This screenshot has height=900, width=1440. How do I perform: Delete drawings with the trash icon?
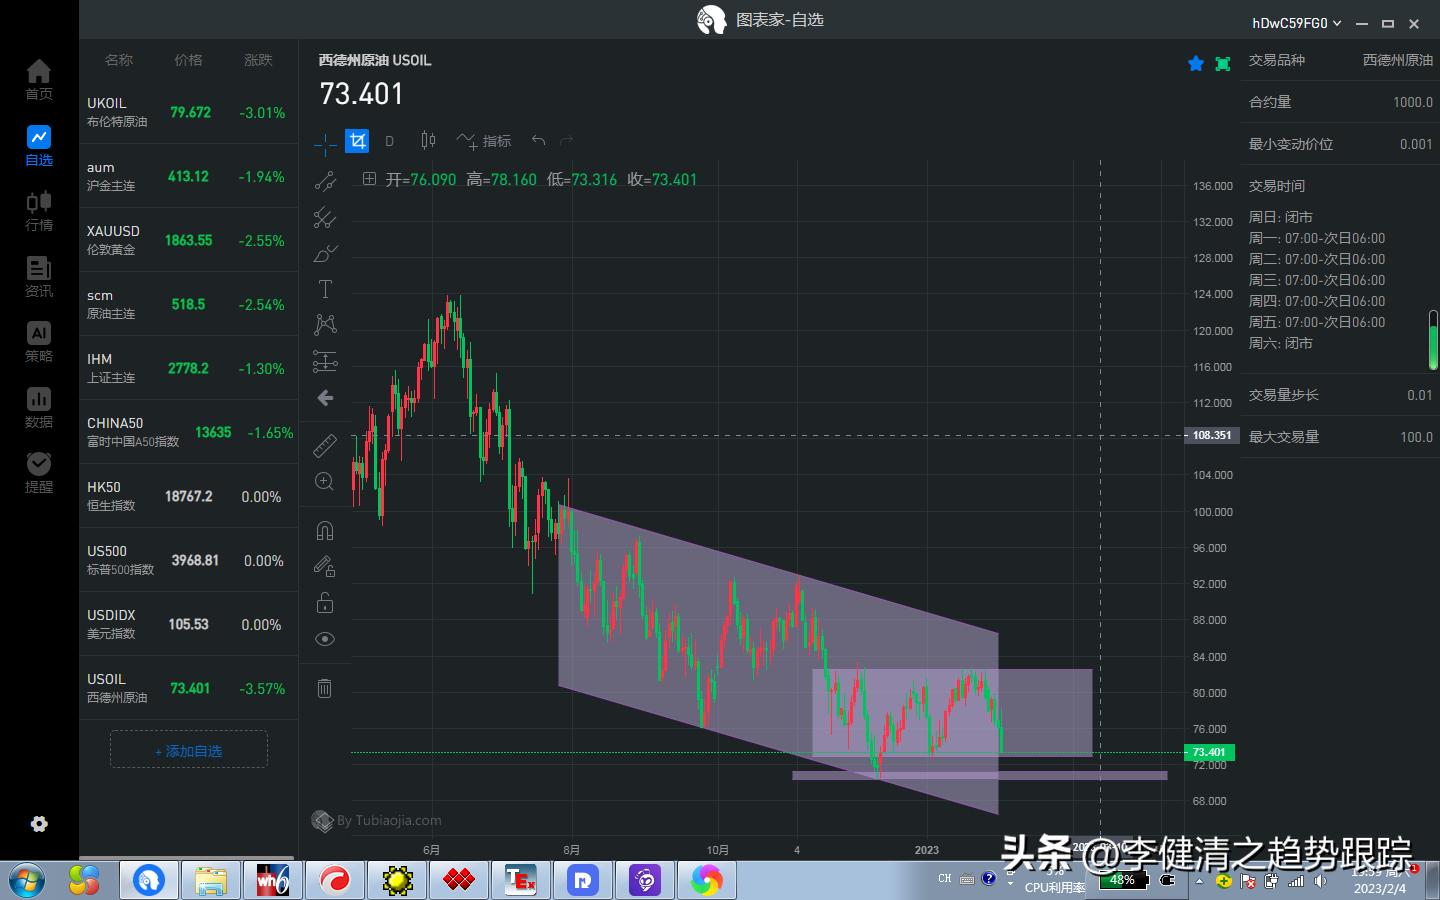click(x=324, y=688)
